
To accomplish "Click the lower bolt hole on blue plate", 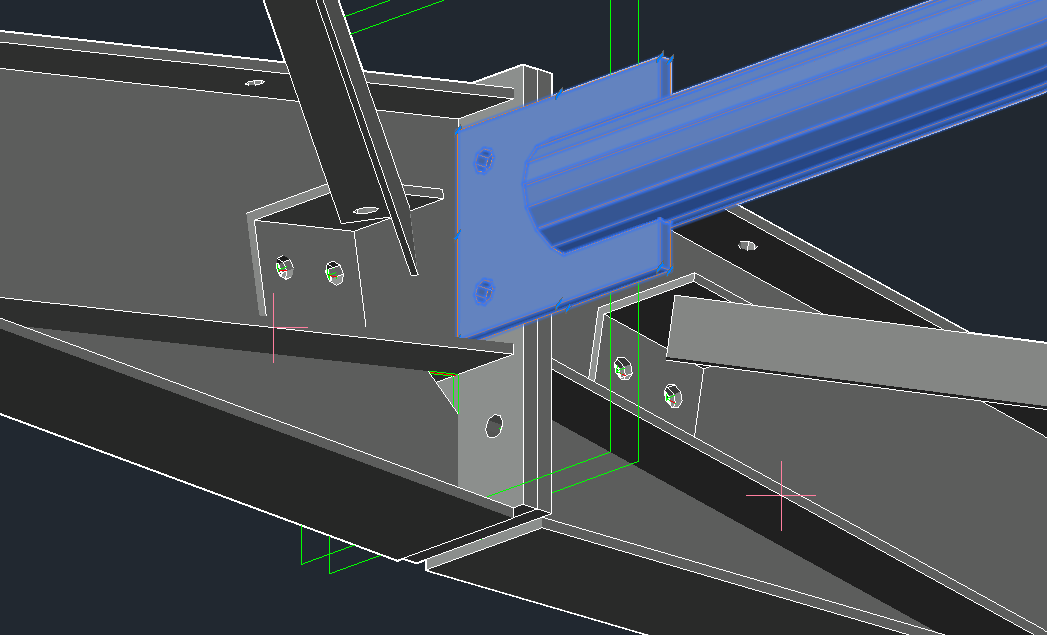I will point(485,291).
